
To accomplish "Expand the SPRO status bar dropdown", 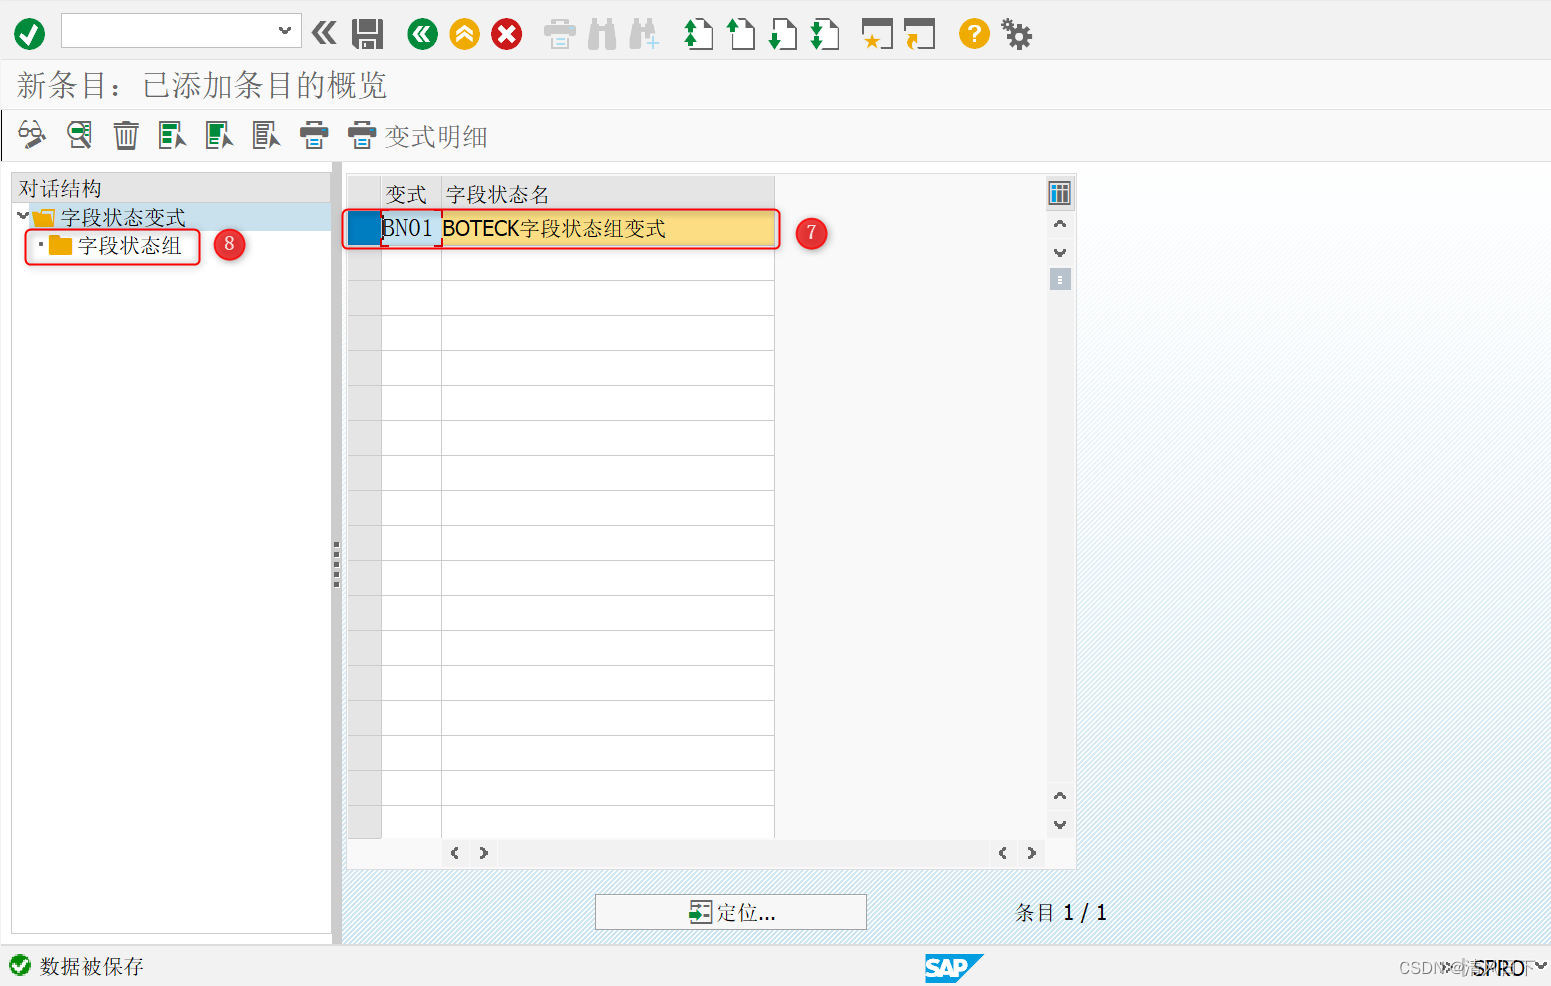I will (x=1540, y=966).
